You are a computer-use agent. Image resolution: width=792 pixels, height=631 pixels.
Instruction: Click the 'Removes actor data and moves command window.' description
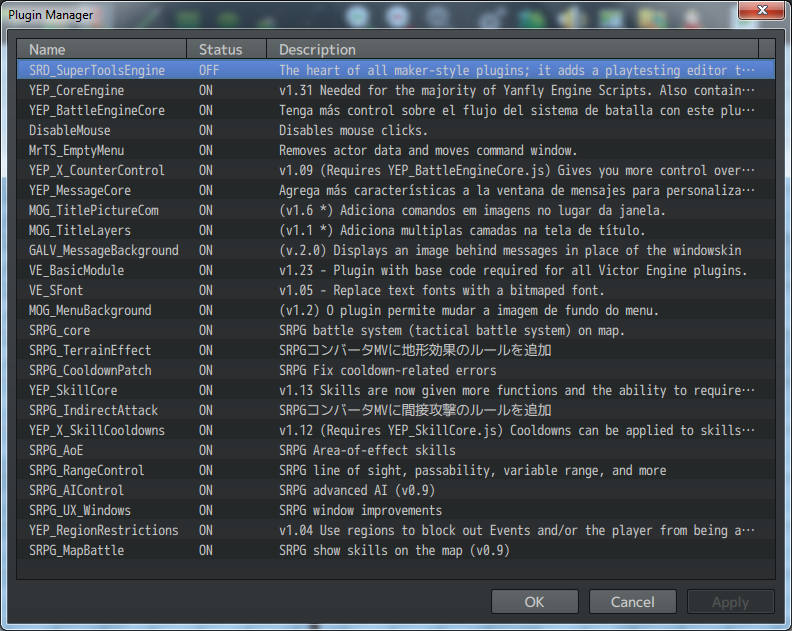pos(428,151)
